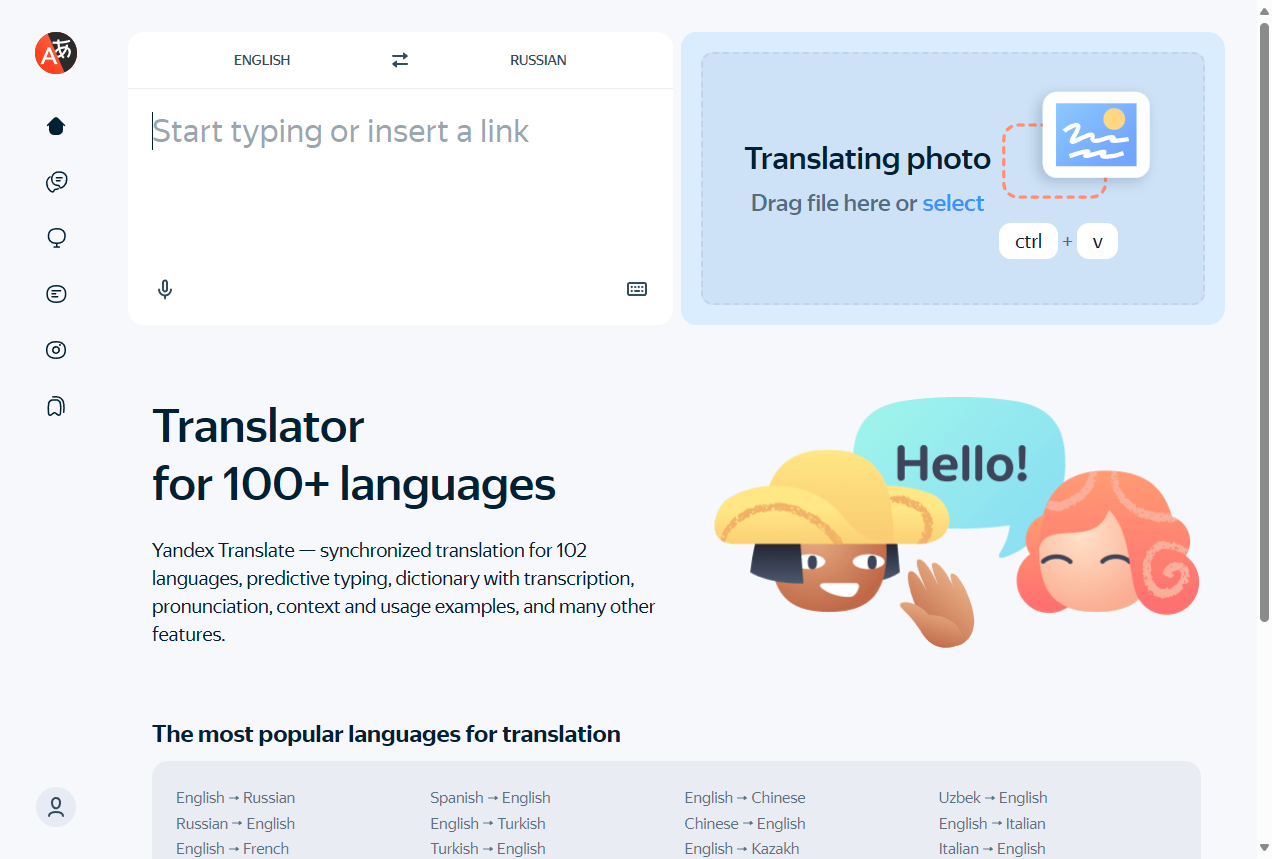Open the Uzbek → English translation pair
Image resolution: width=1272 pixels, height=859 pixels.
pyautogui.click(x=993, y=797)
